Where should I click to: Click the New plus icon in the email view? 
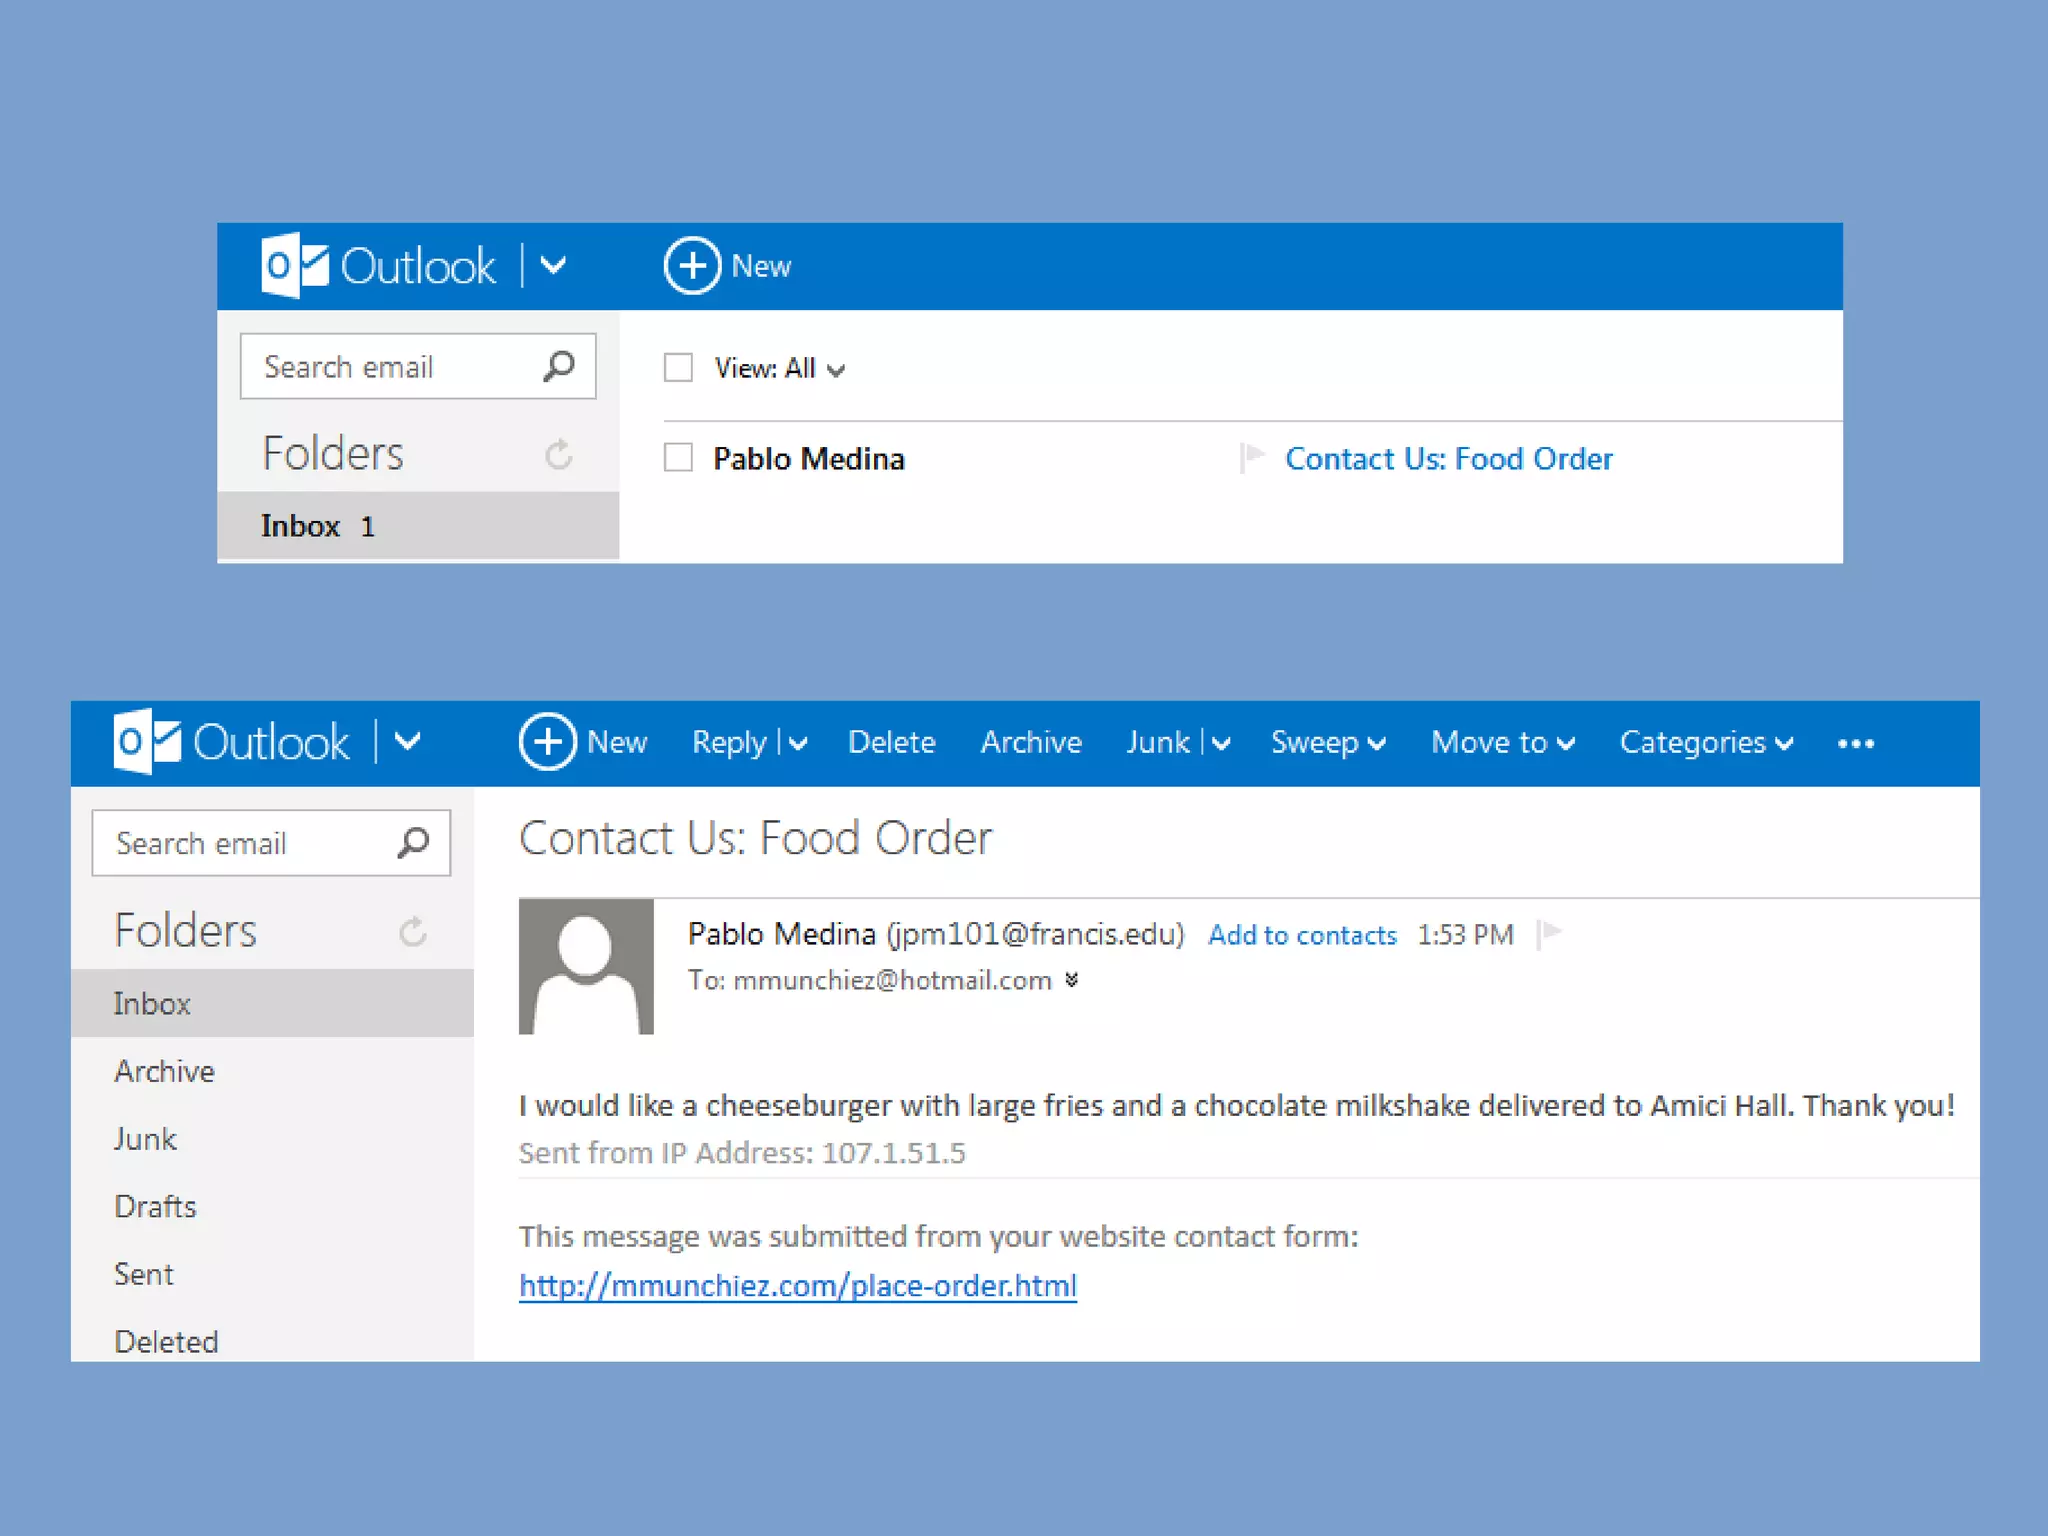click(x=547, y=742)
